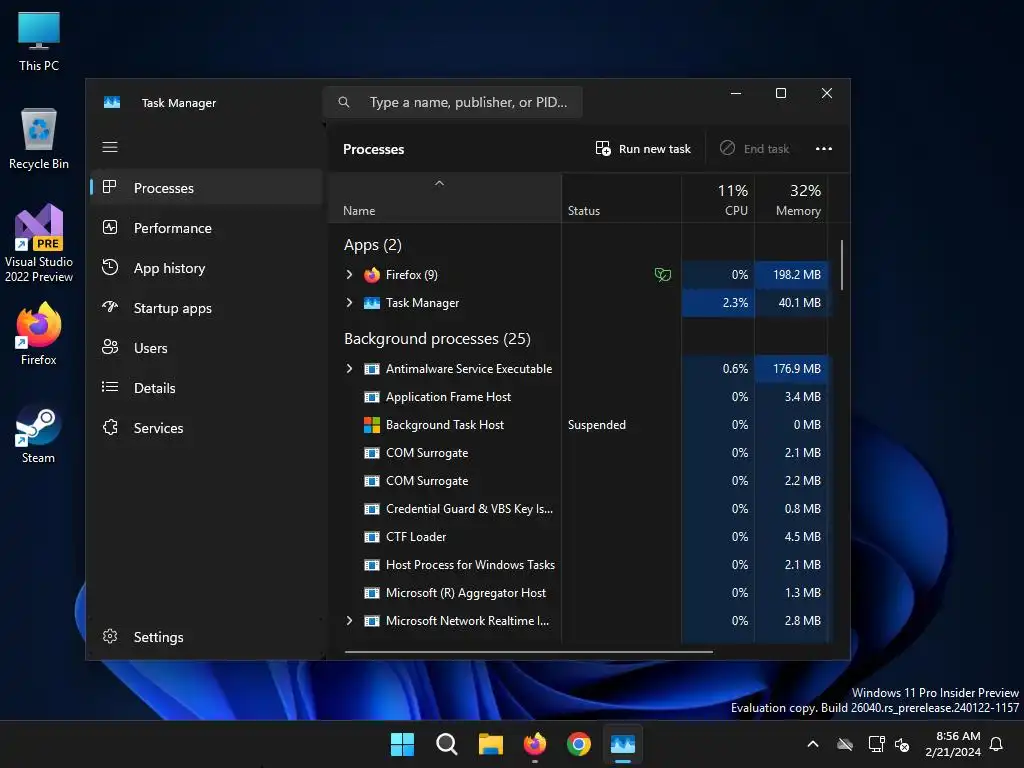Select Microsoft (R) Aggregator Host row

click(579, 593)
